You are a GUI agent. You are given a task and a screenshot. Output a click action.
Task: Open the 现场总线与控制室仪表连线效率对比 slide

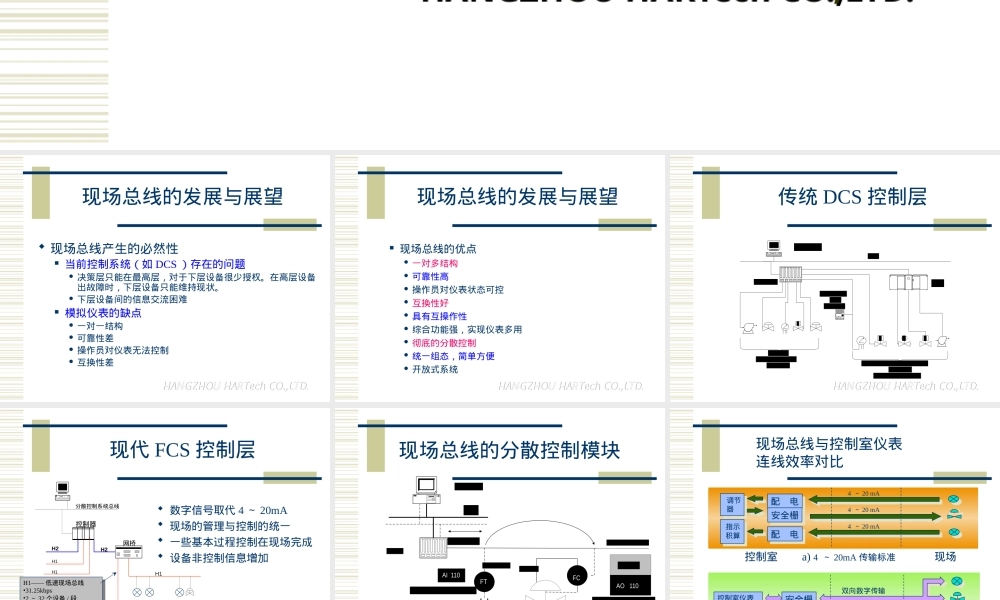tap(835, 504)
